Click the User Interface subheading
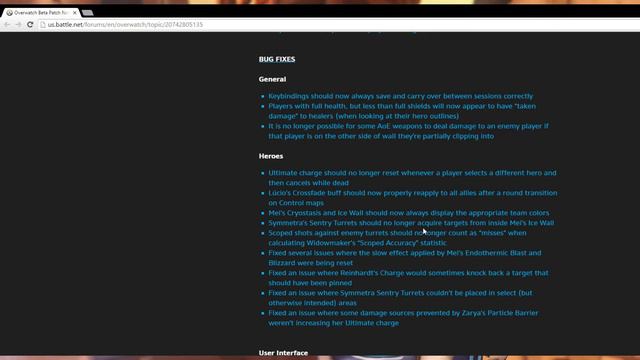Image resolution: width=640 pixels, height=360 pixels. (283, 353)
